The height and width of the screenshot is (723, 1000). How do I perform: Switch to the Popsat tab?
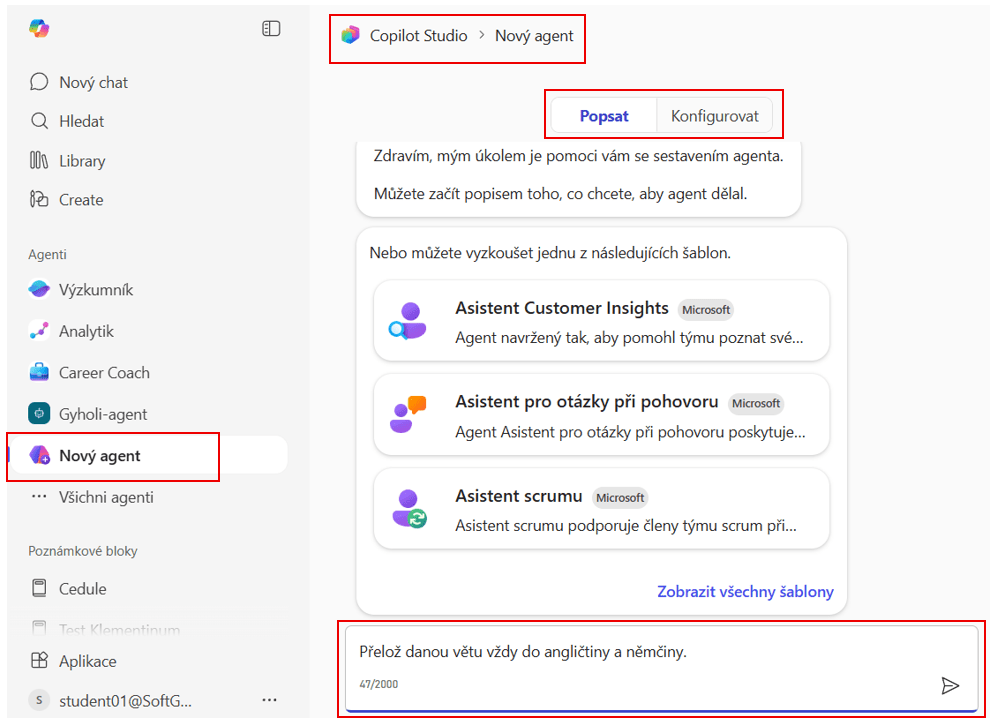[604, 116]
